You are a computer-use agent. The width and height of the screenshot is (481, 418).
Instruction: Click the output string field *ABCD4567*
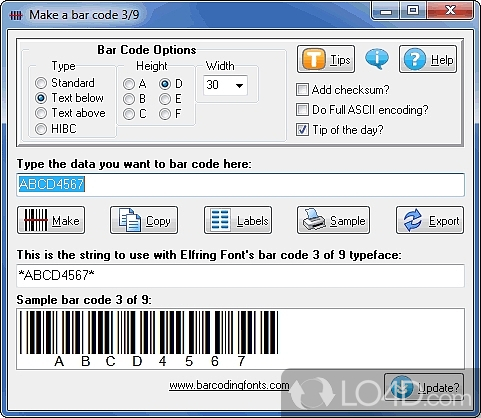pos(240,276)
